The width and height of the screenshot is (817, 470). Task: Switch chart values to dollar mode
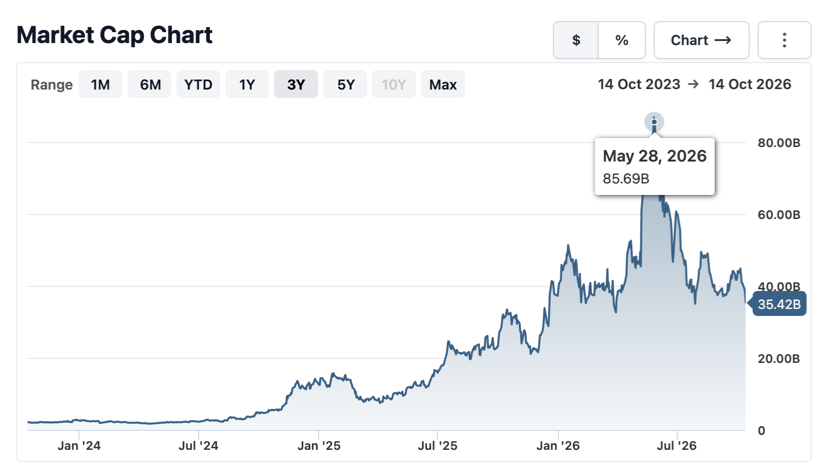tap(576, 40)
